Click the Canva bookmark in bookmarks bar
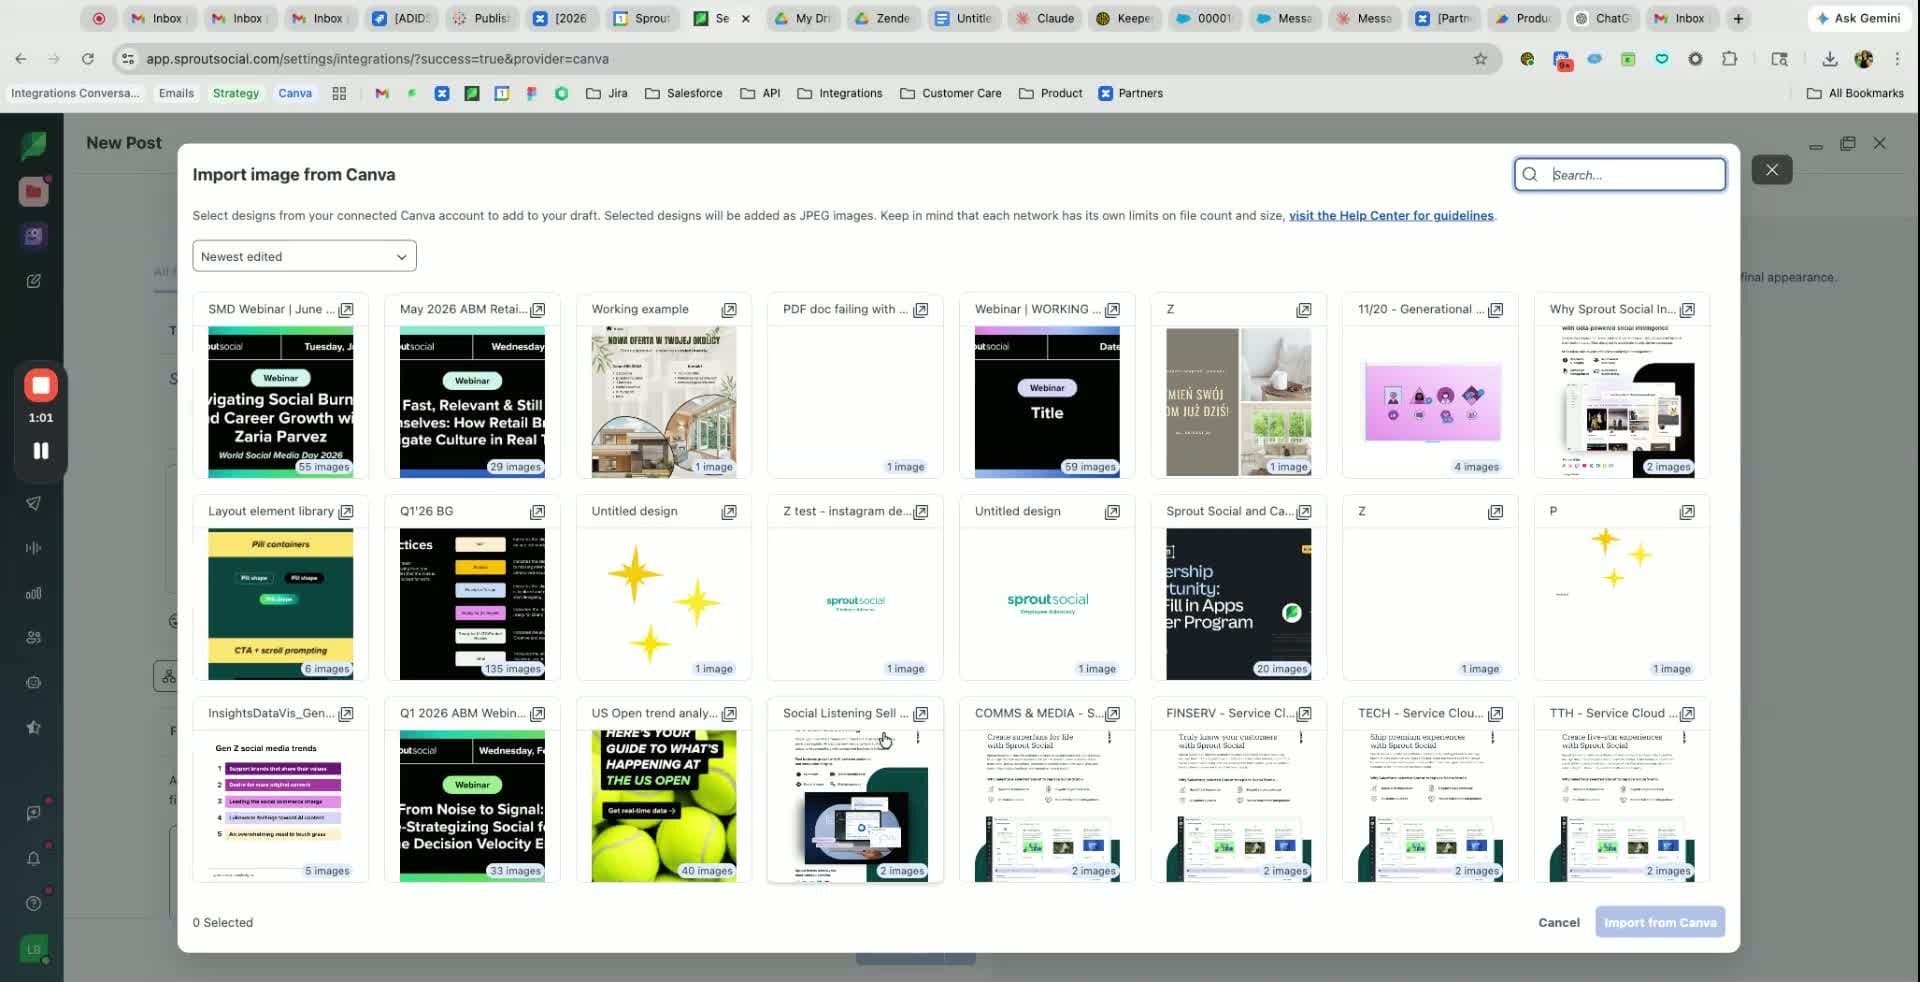1920x982 pixels. [295, 93]
